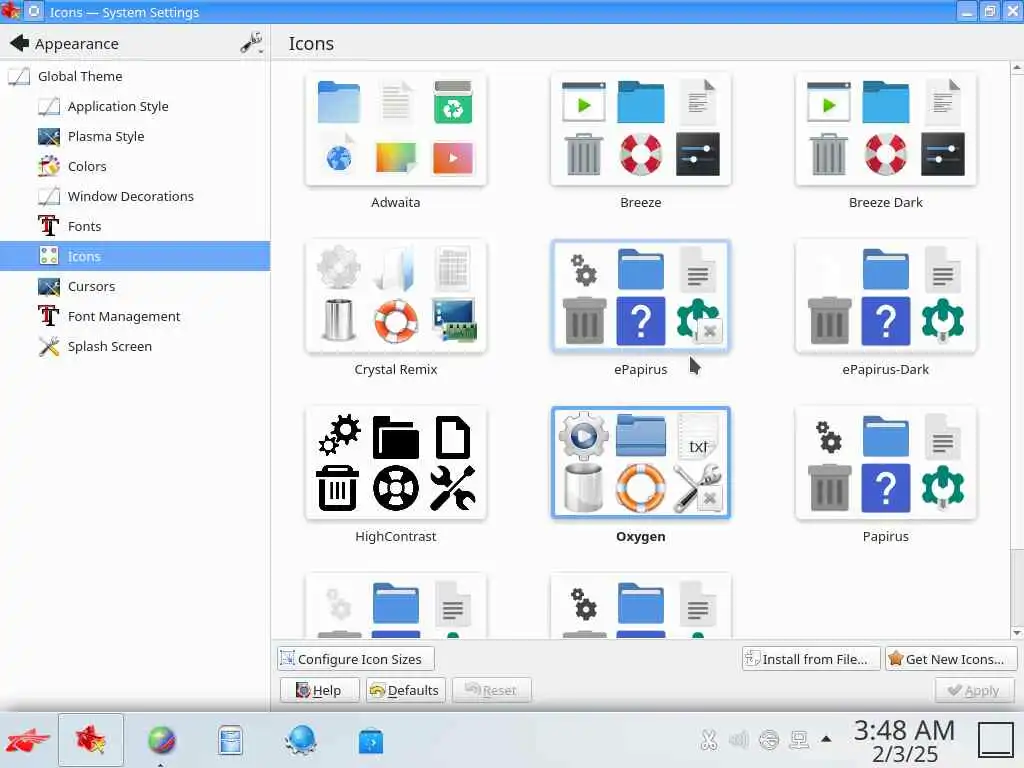Expand hidden system tray icons arrow

826,739
